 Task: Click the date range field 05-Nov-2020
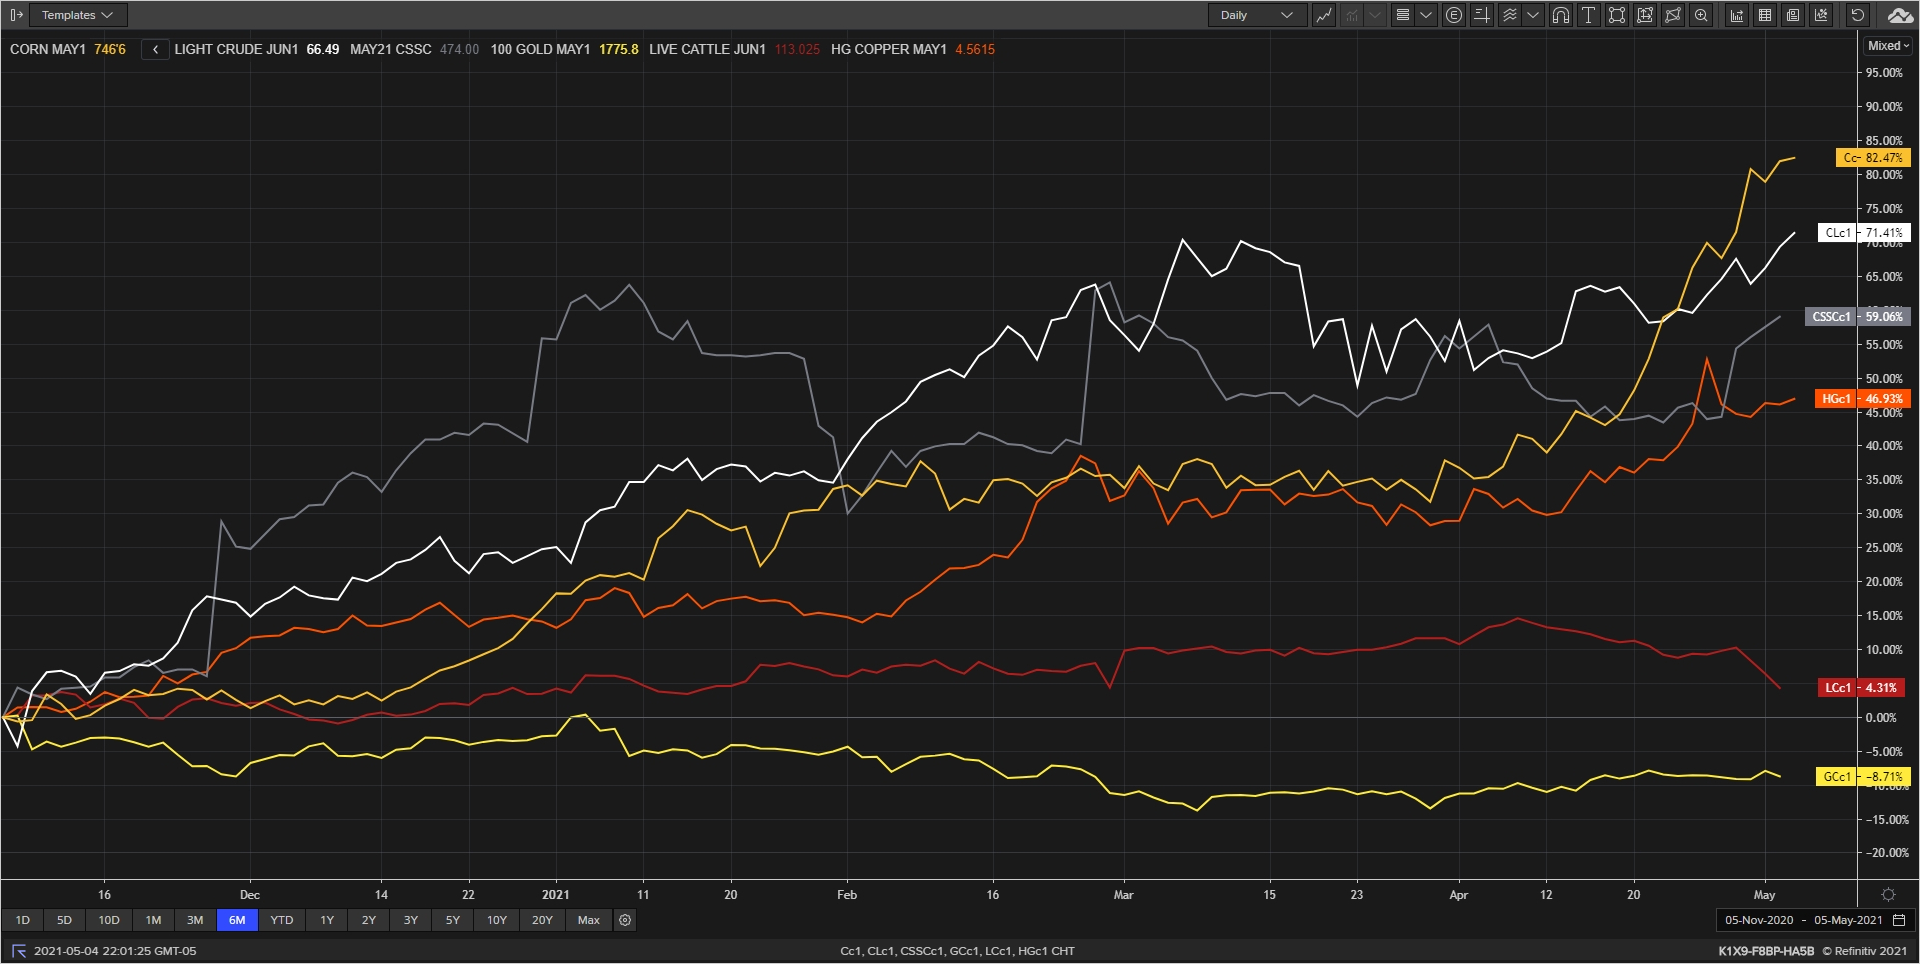click(1759, 920)
